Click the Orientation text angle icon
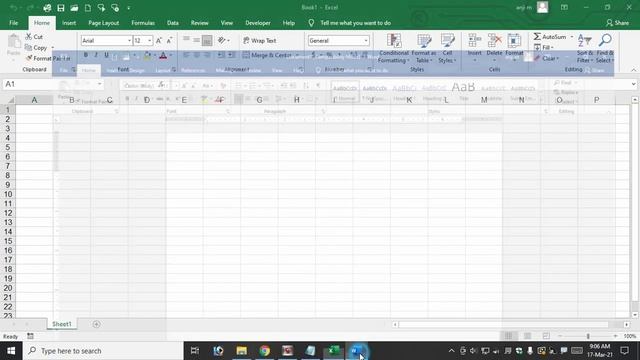 coord(223,40)
